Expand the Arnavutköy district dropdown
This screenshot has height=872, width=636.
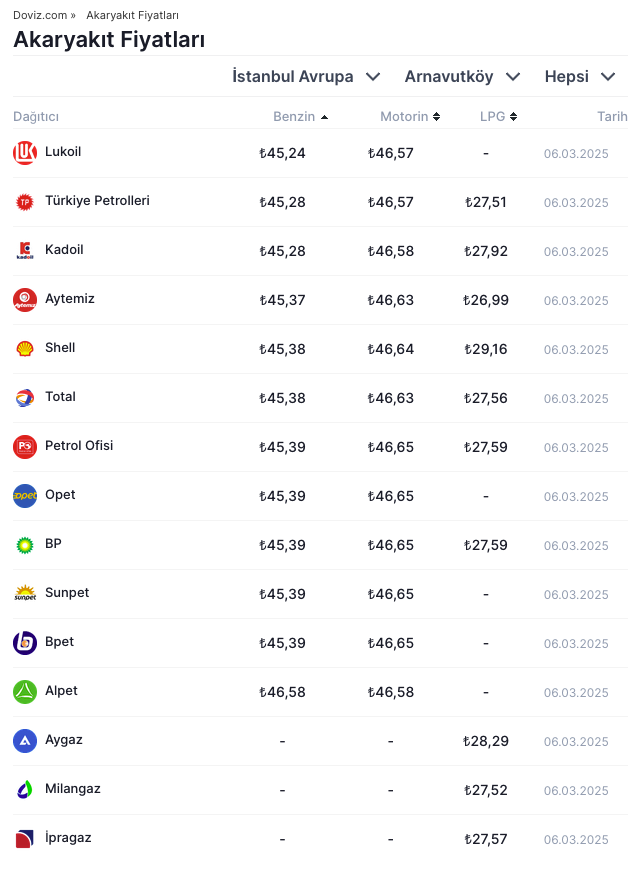pyautogui.click(x=462, y=76)
